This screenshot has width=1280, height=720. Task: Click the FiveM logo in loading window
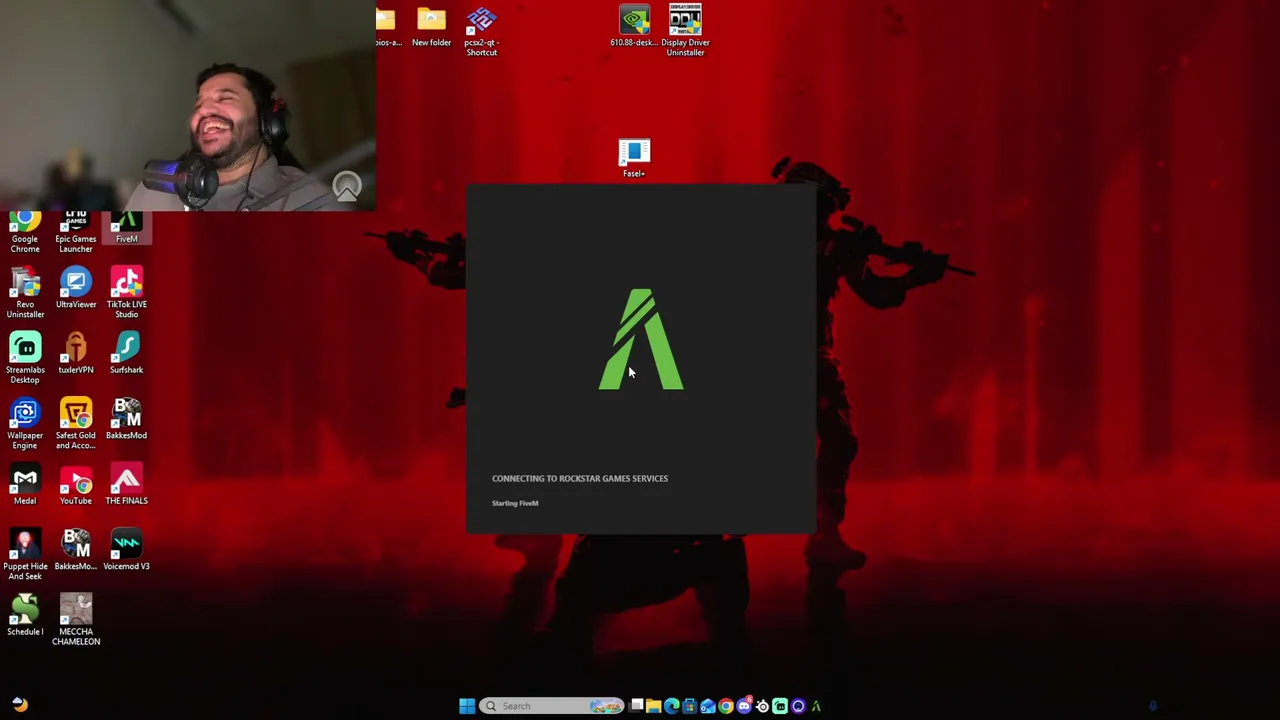coord(641,339)
